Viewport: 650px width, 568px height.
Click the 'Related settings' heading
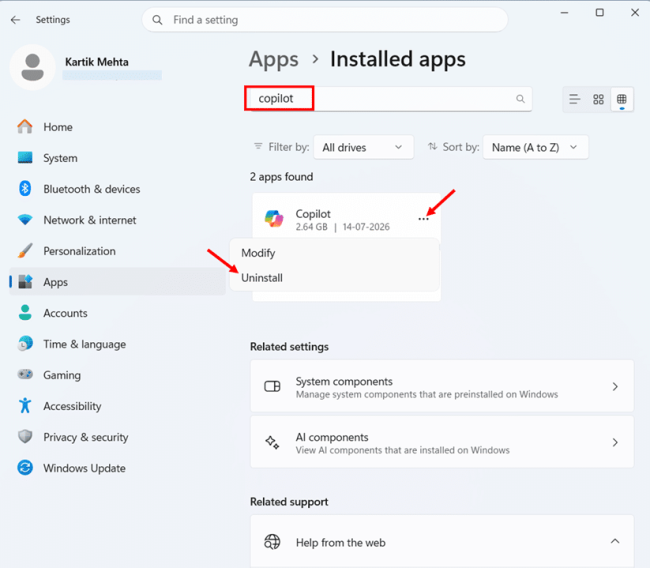click(x=289, y=347)
